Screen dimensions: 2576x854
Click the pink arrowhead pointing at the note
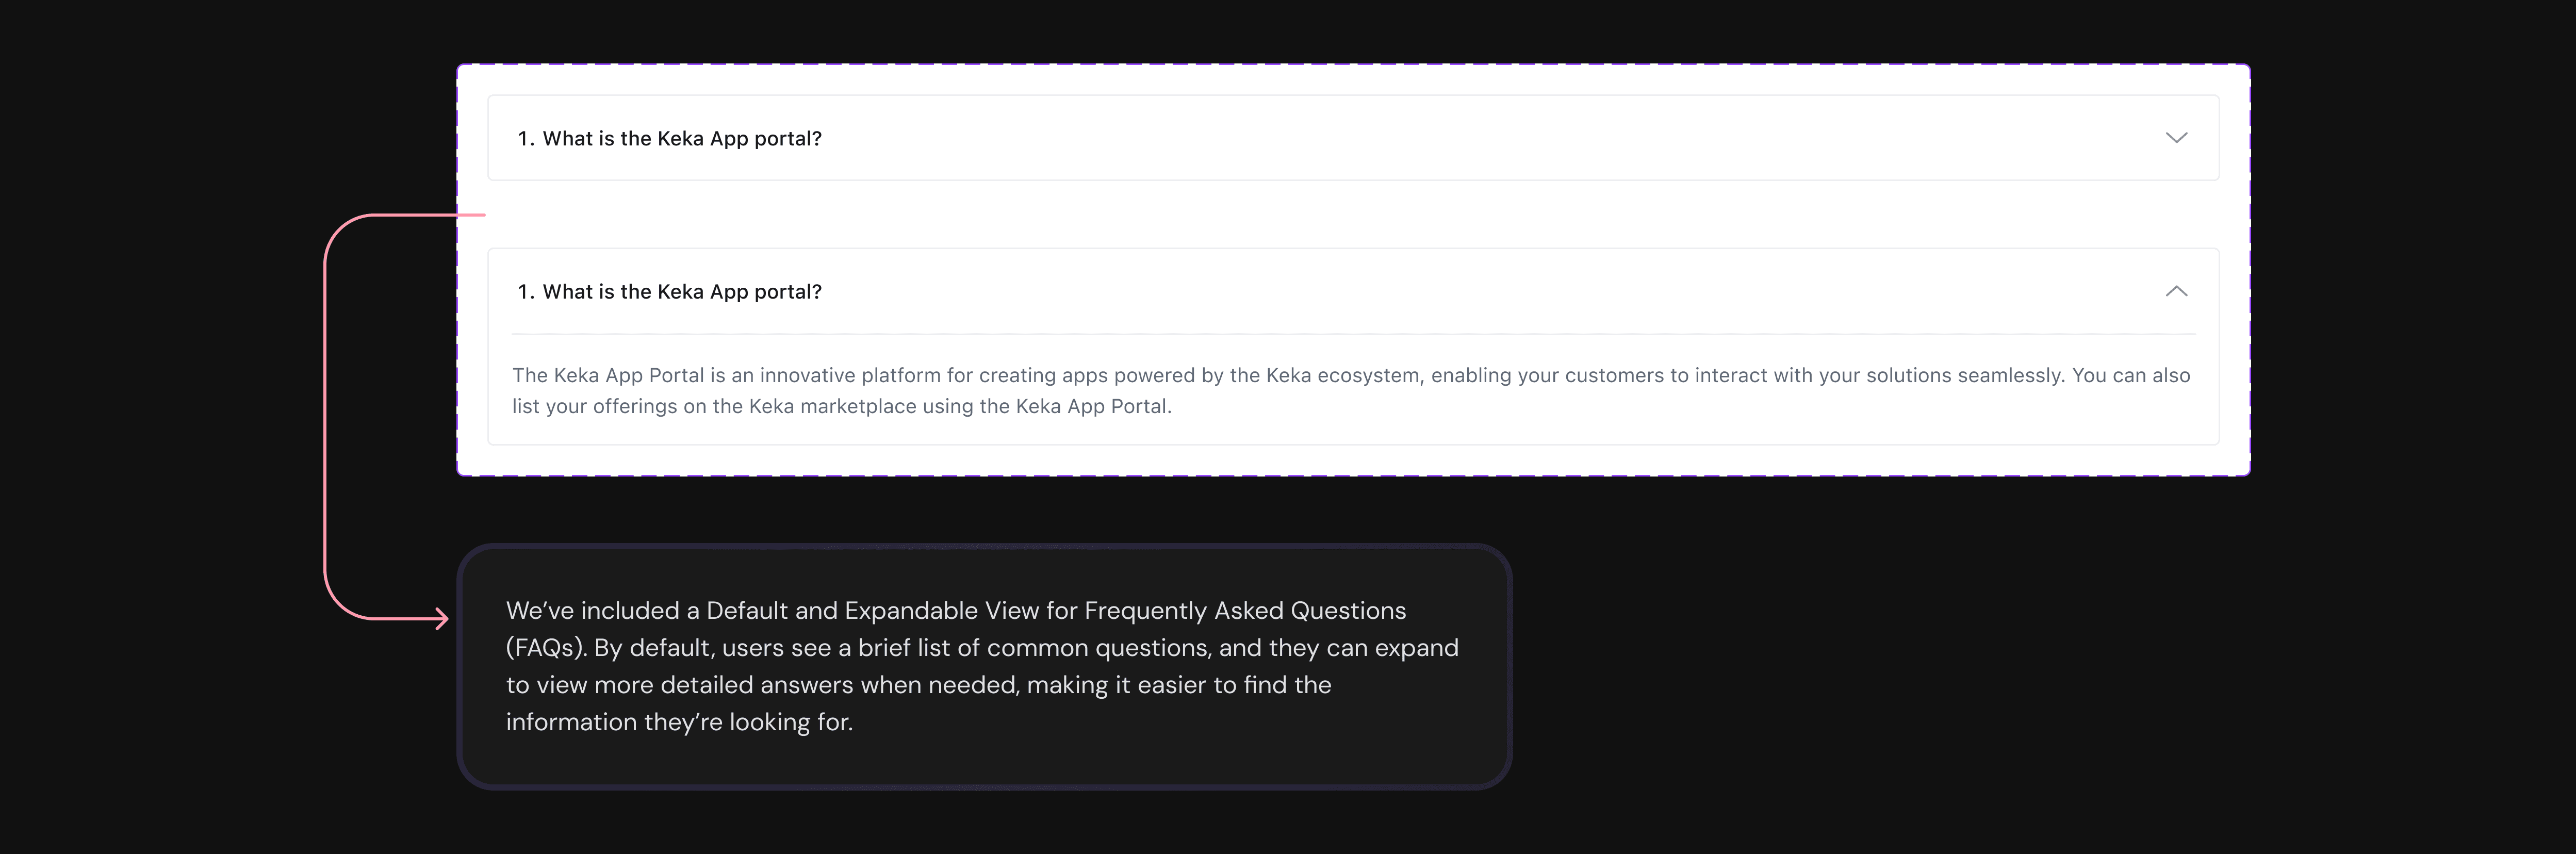[441, 619]
